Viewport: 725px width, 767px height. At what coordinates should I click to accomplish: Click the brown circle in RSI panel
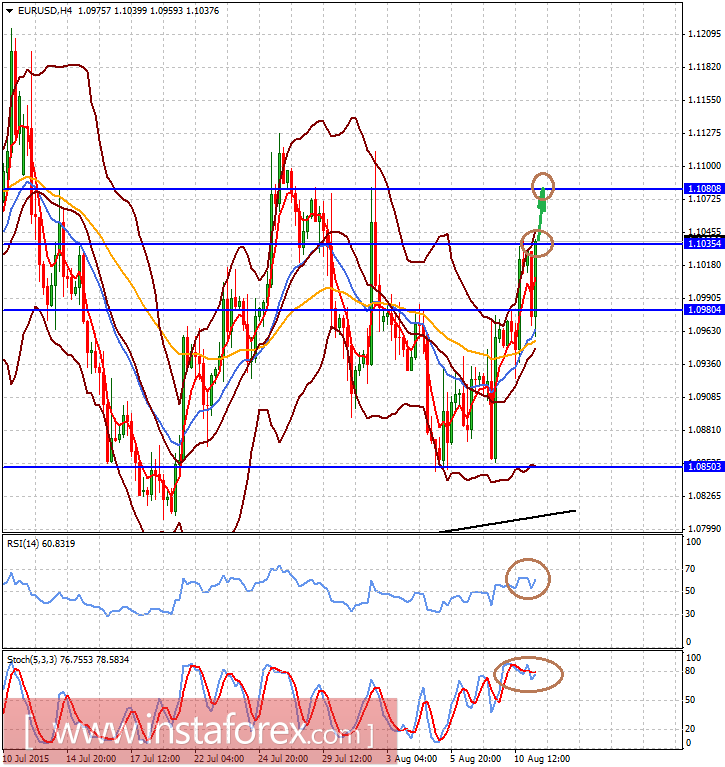click(528, 578)
